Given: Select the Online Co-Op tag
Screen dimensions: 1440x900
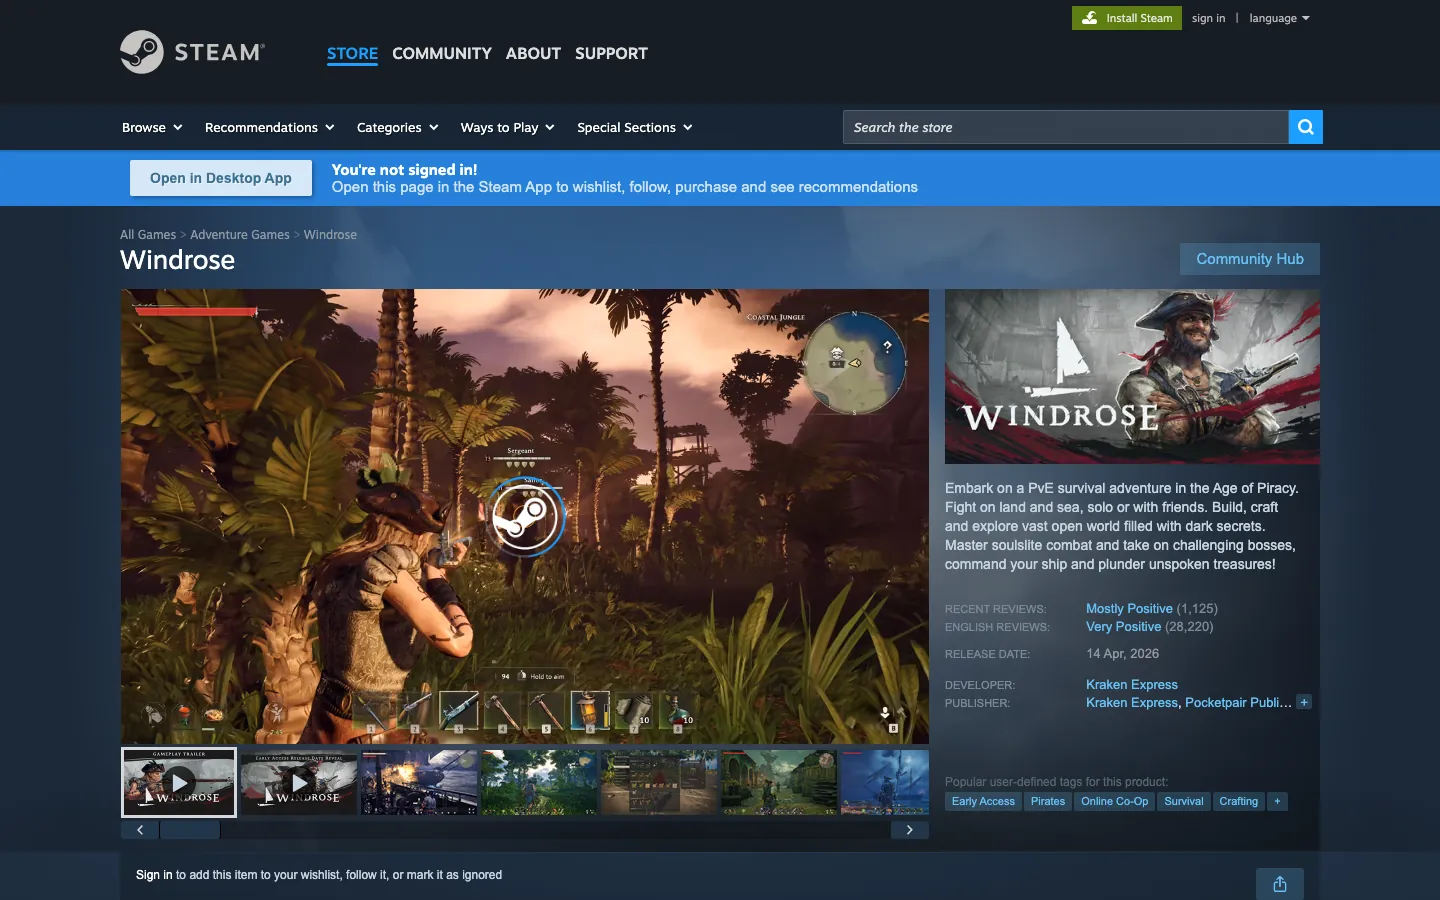Looking at the screenshot, I should pos(1114,801).
